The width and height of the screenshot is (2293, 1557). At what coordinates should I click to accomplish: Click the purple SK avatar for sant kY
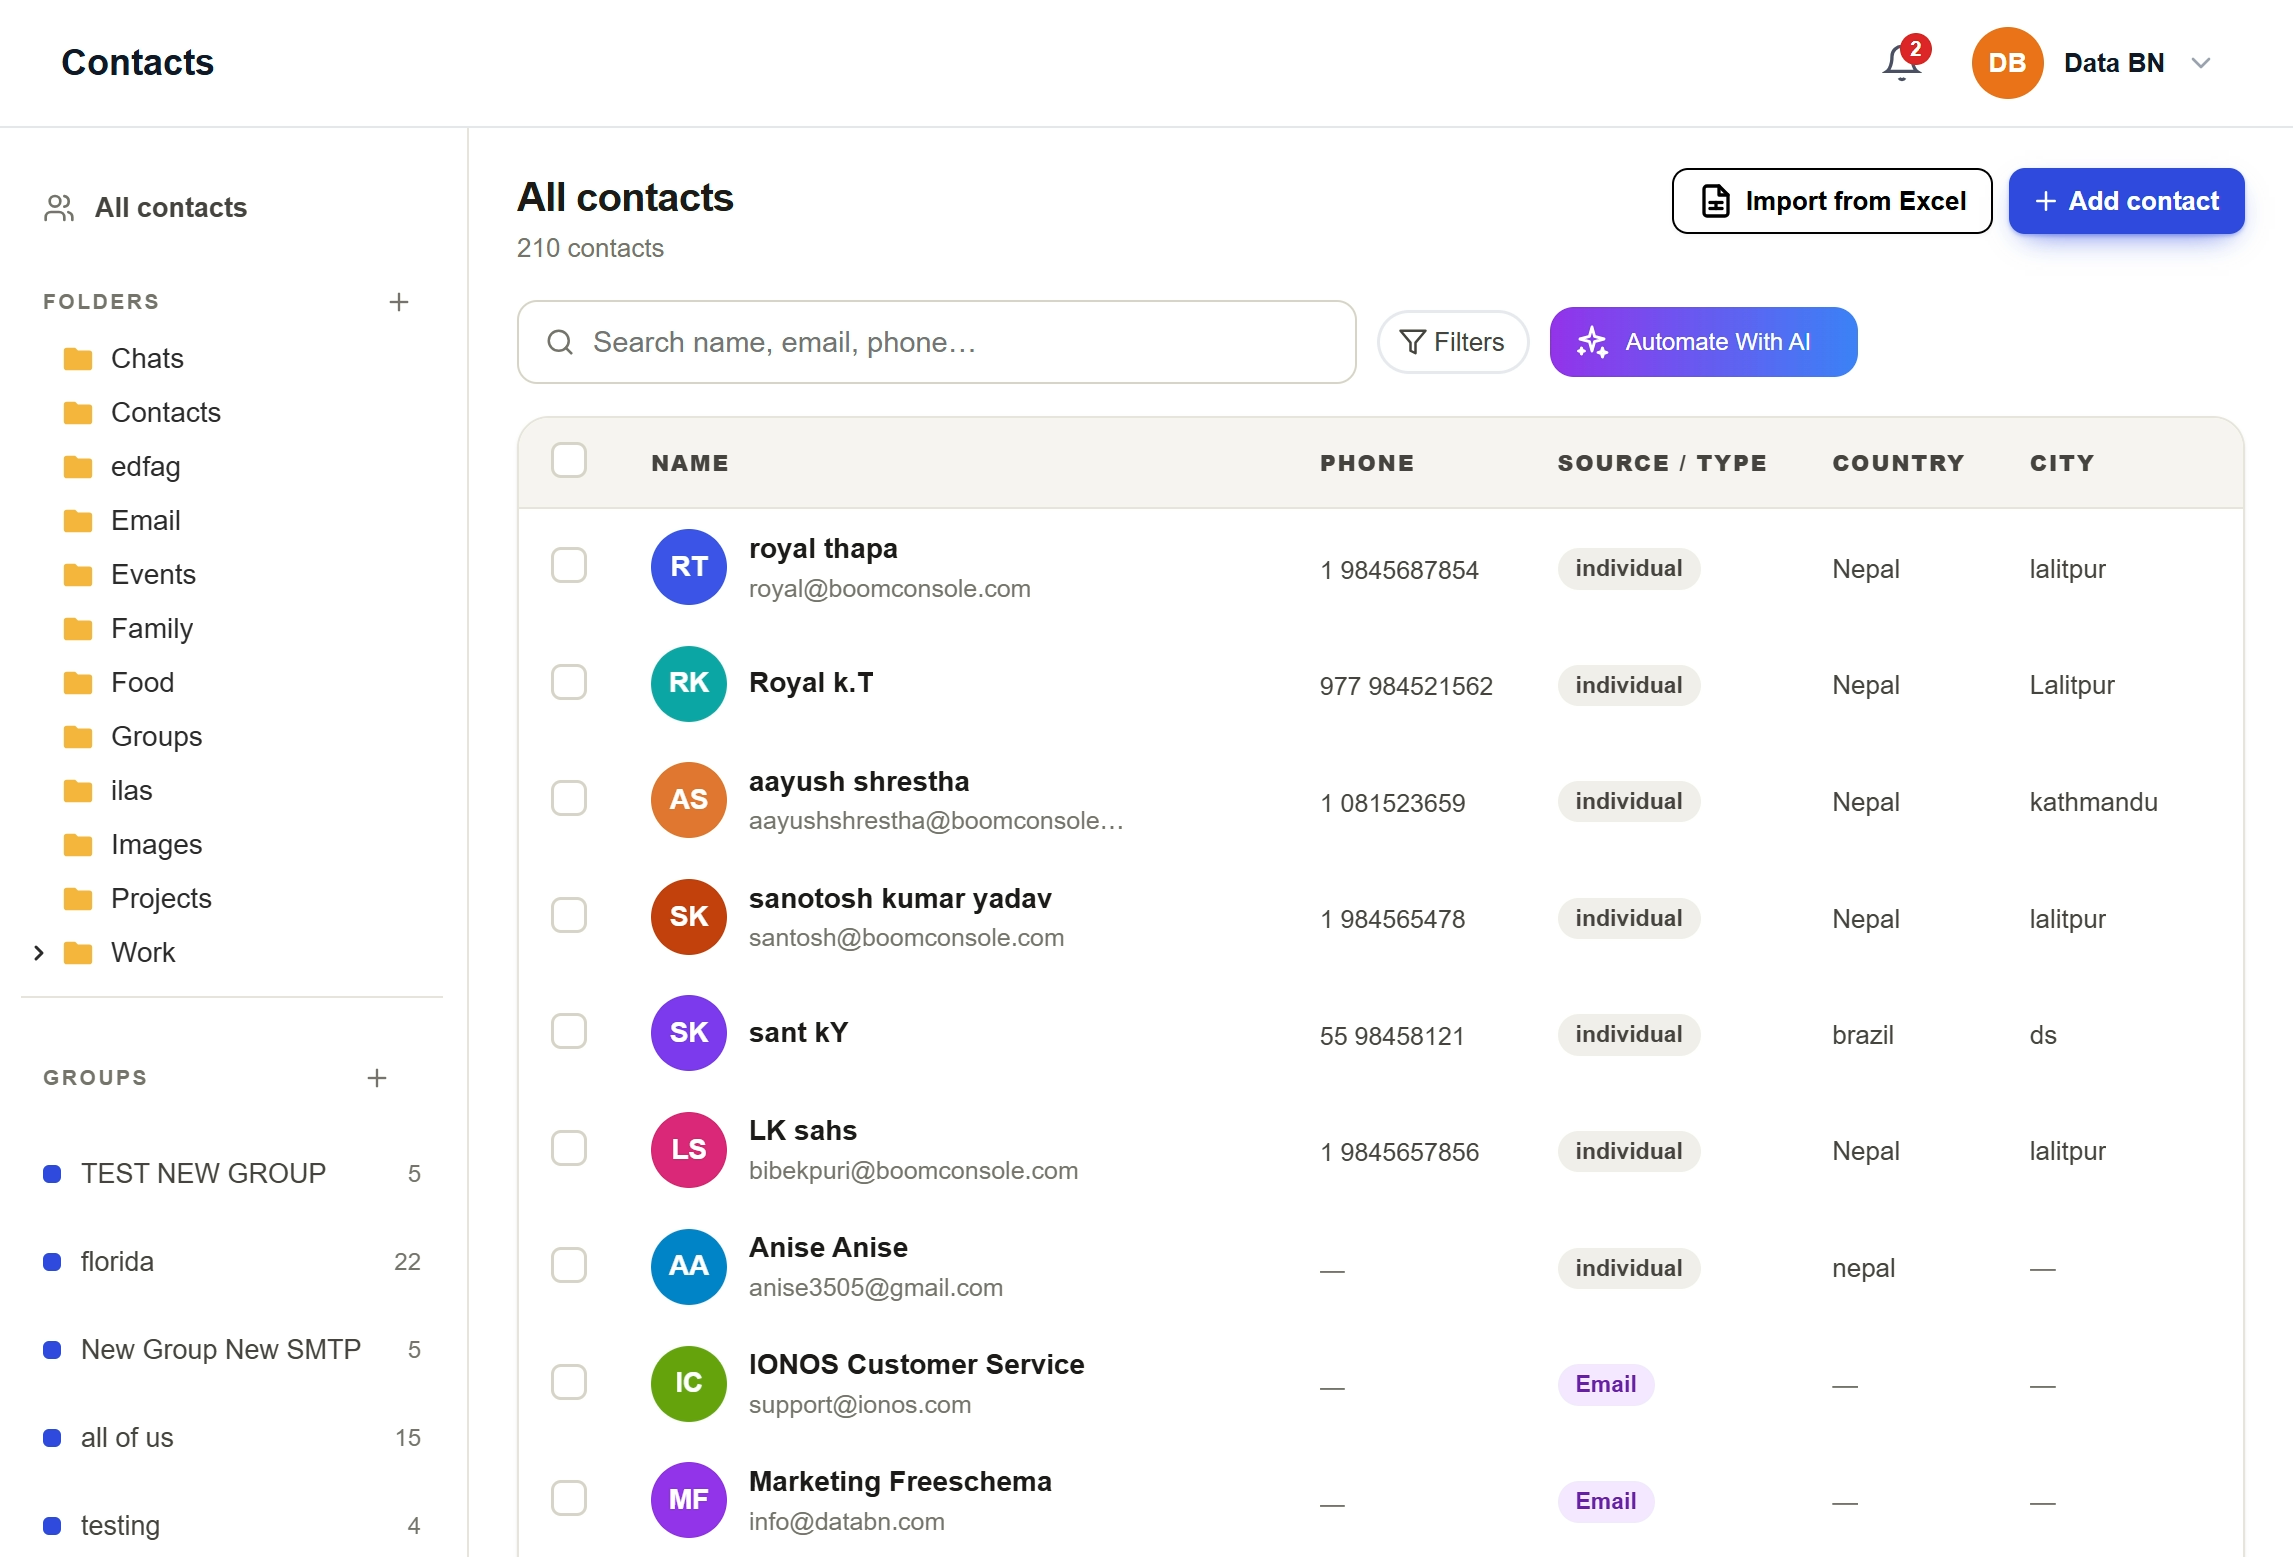coord(689,1033)
